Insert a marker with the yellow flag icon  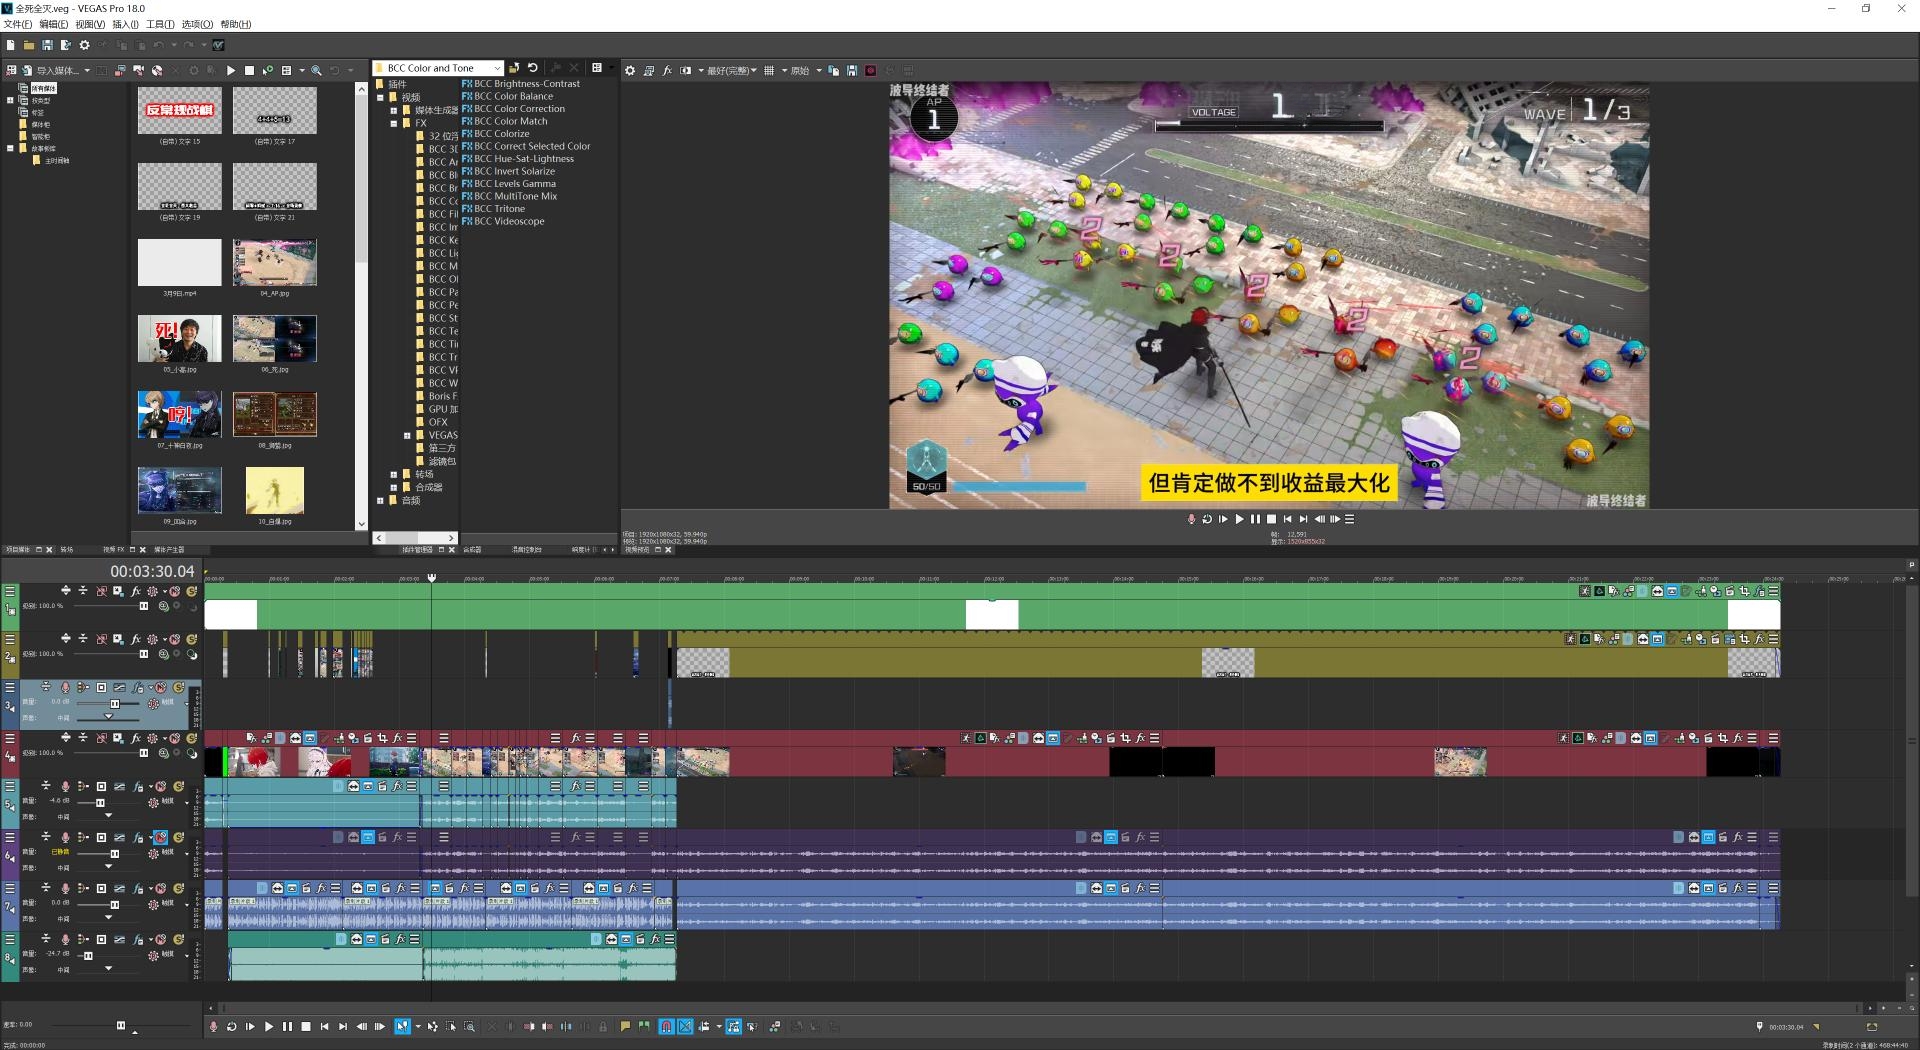click(625, 1026)
